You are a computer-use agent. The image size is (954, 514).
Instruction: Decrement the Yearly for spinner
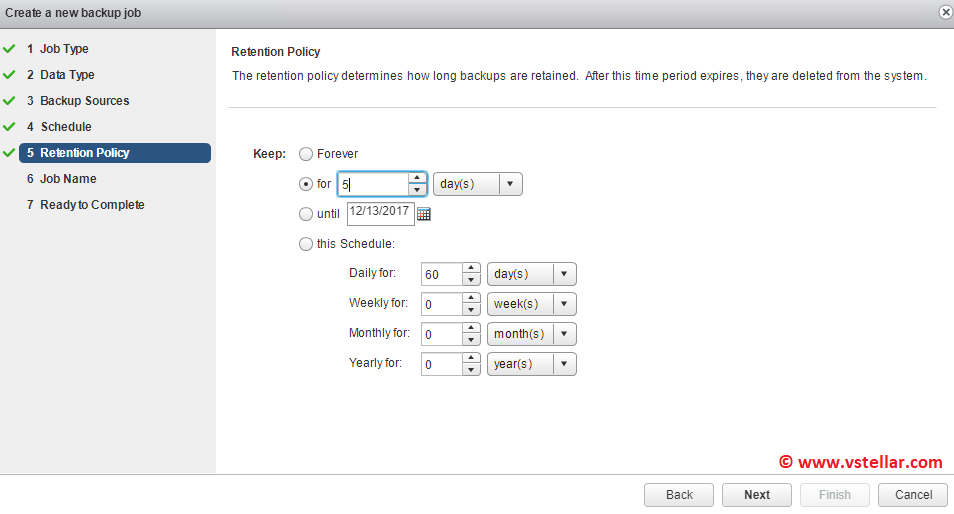pyautogui.click(x=471, y=370)
